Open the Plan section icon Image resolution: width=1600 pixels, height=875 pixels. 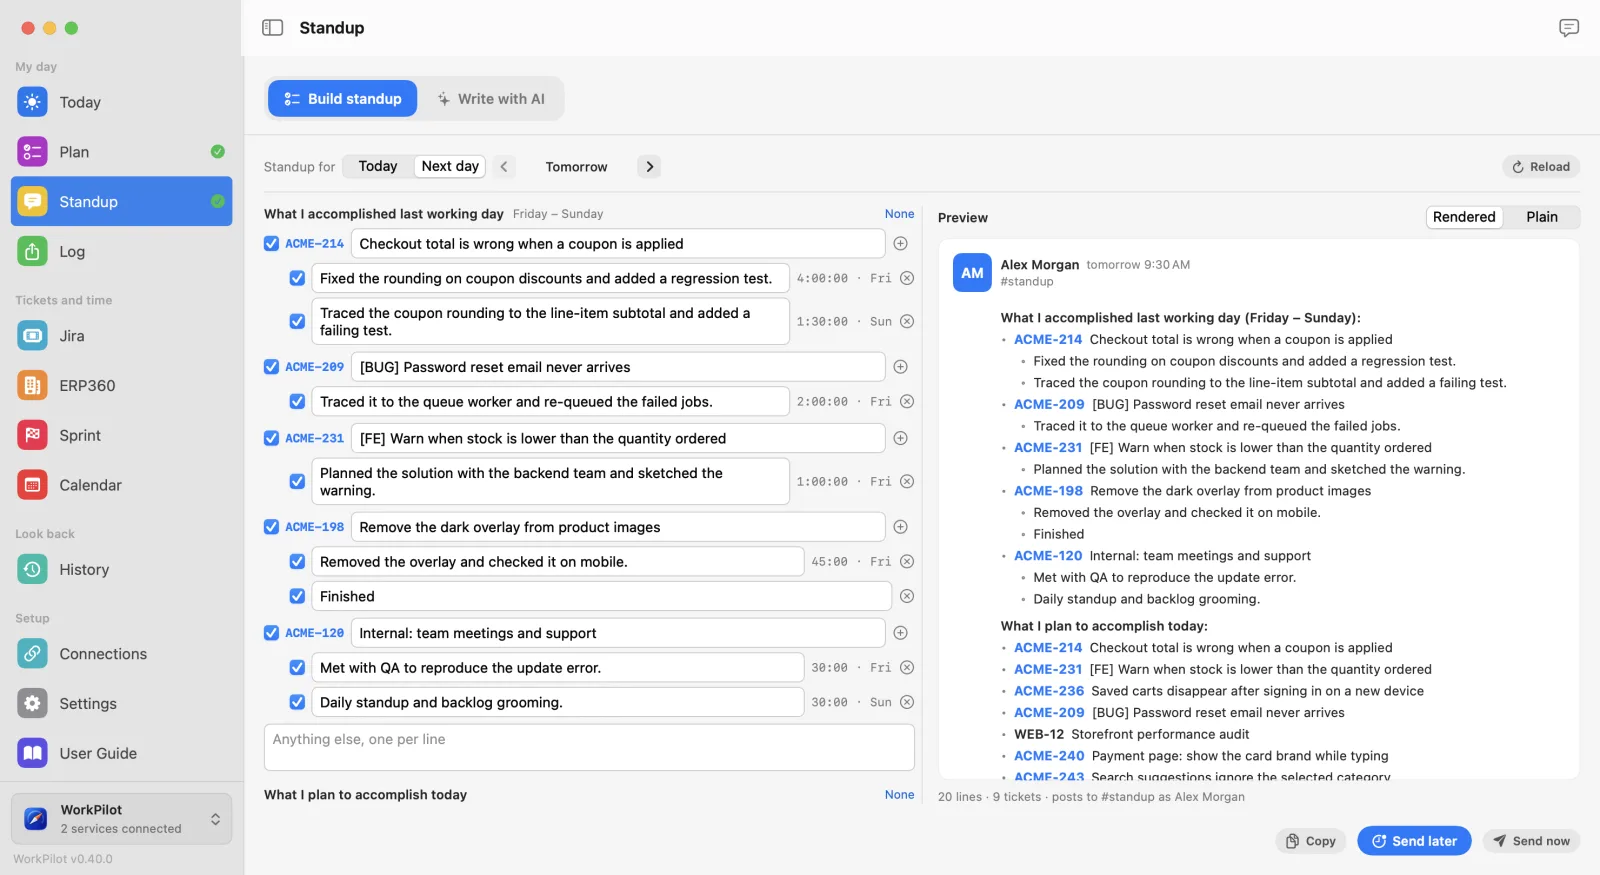[x=32, y=152]
